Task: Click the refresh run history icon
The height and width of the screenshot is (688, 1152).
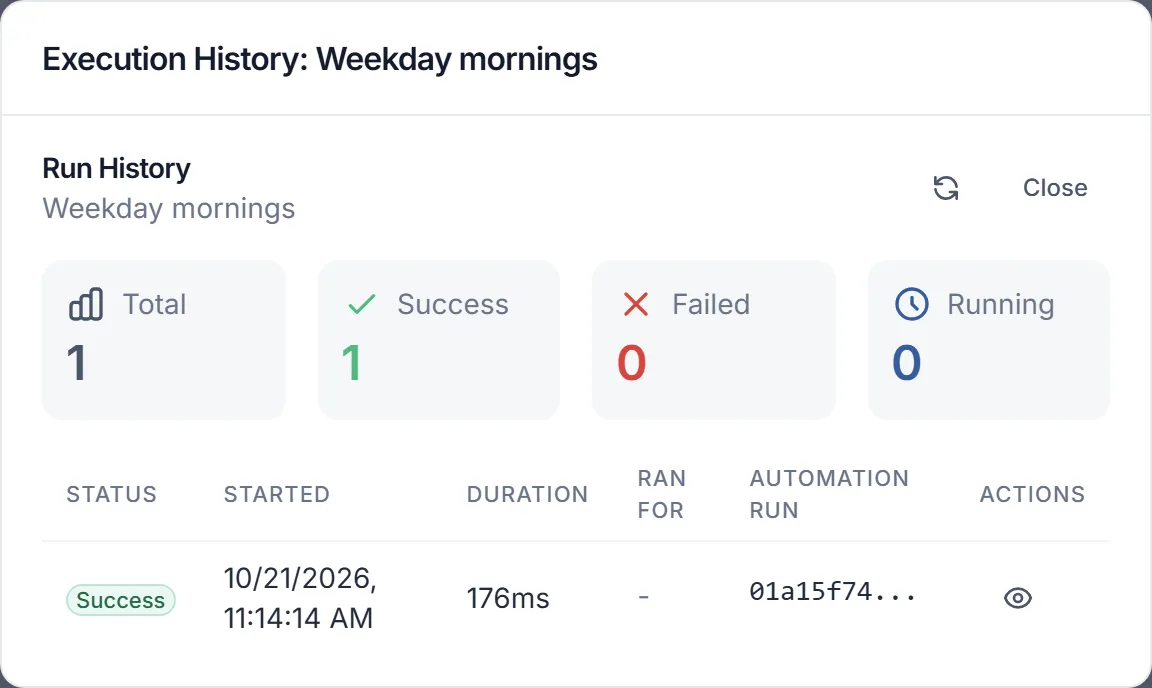Action: point(946,187)
